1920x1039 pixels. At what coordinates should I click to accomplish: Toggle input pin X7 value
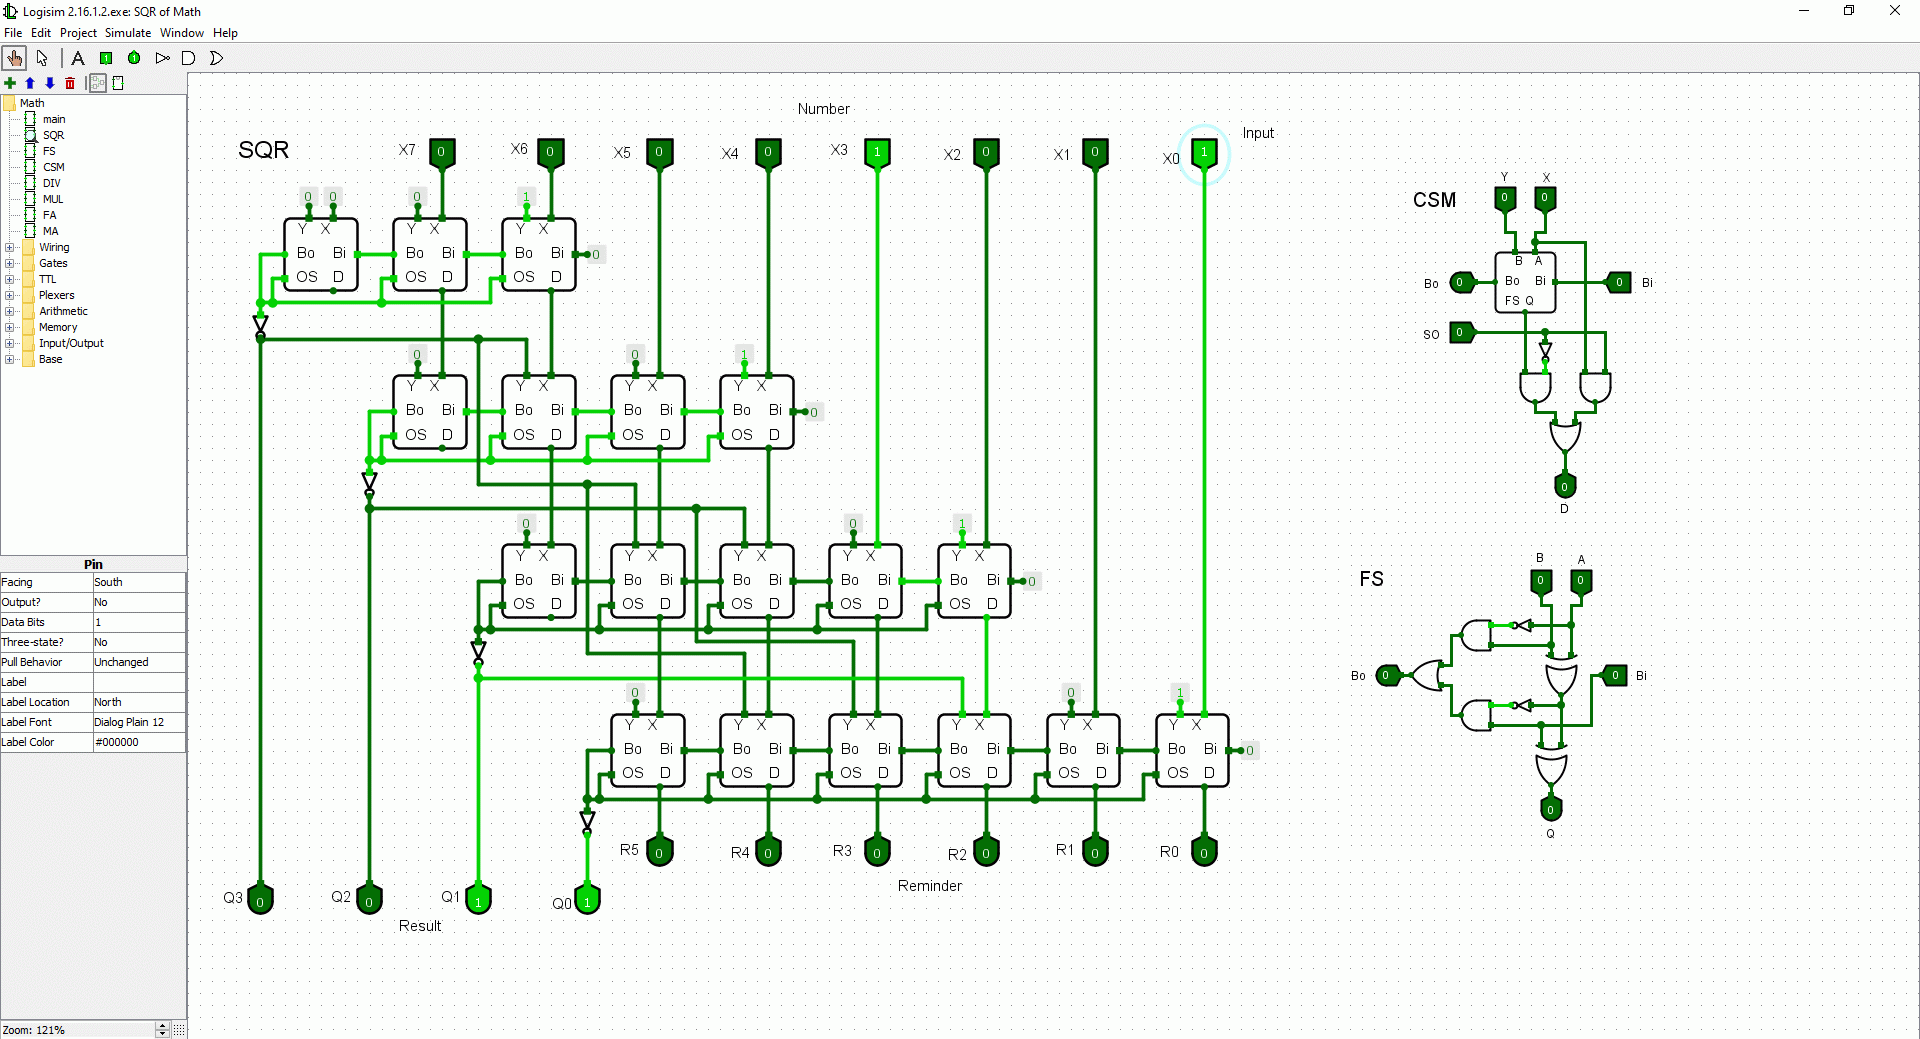441,152
